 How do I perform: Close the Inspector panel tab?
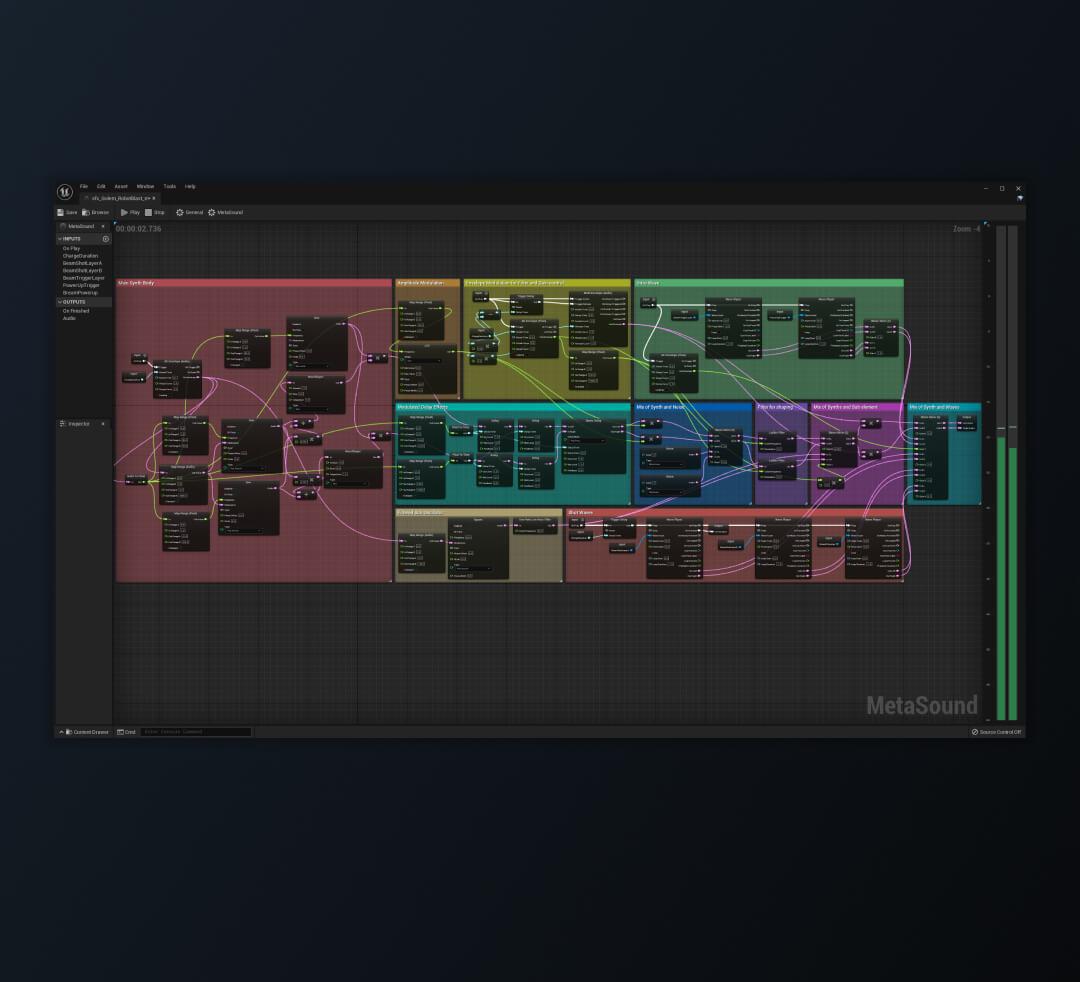point(103,424)
